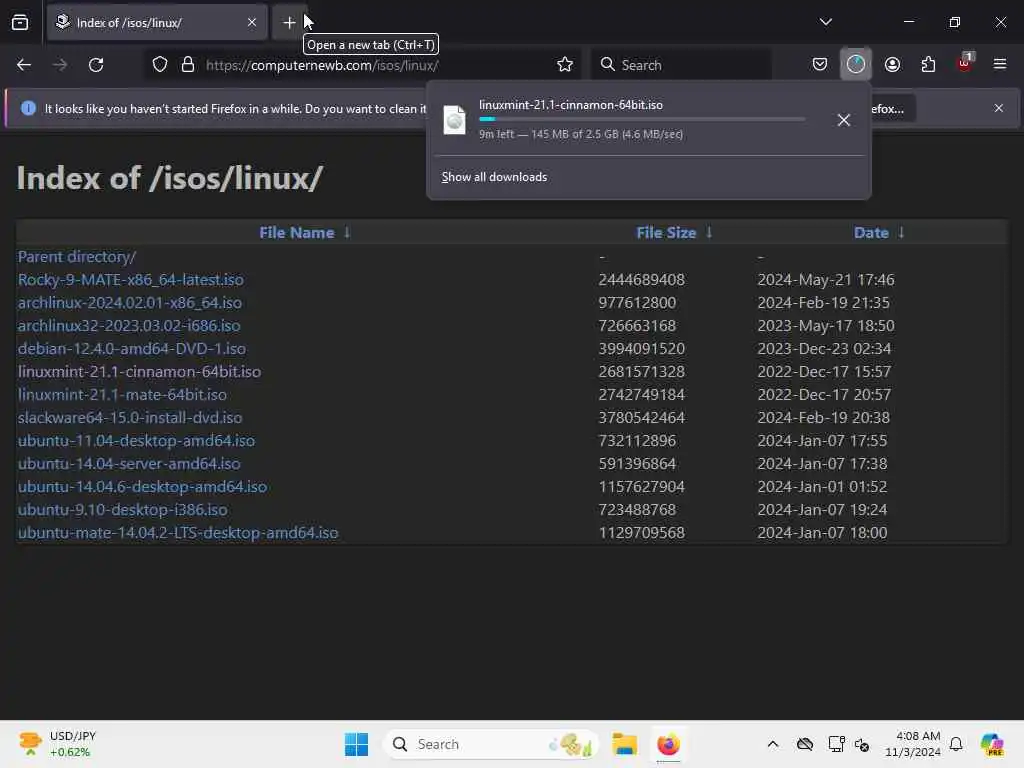Open the muted volume tray icon

[x=862, y=744]
